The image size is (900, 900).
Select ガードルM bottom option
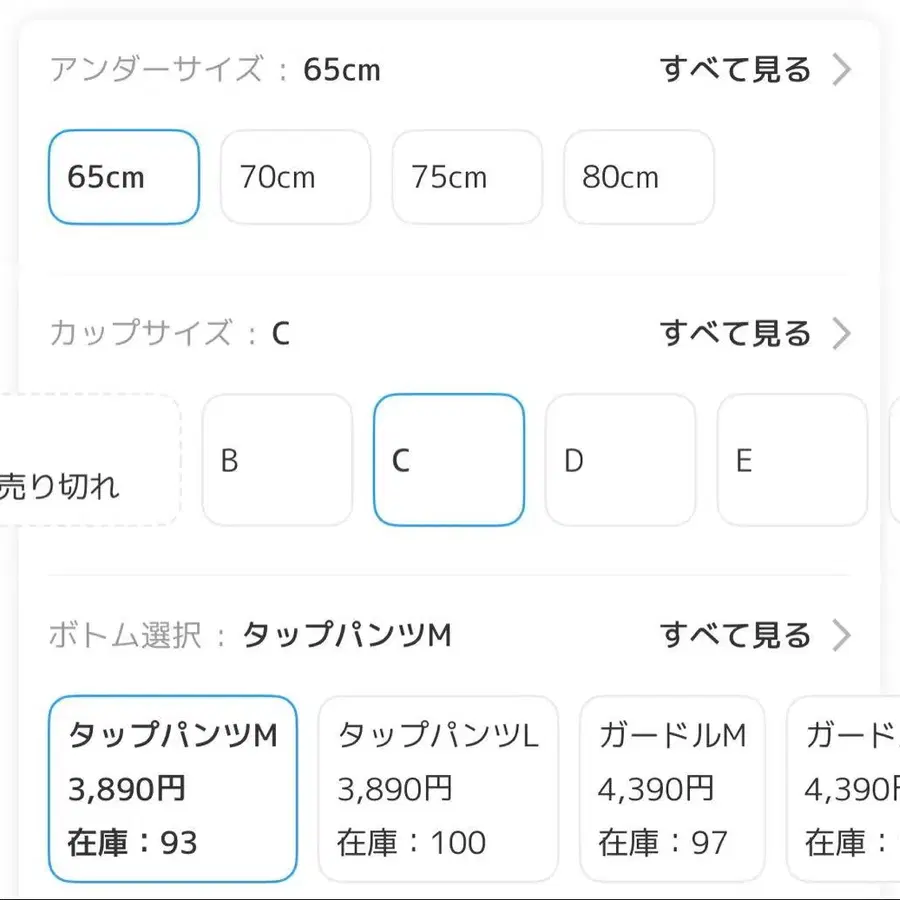pyautogui.click(x=672, y=789)
